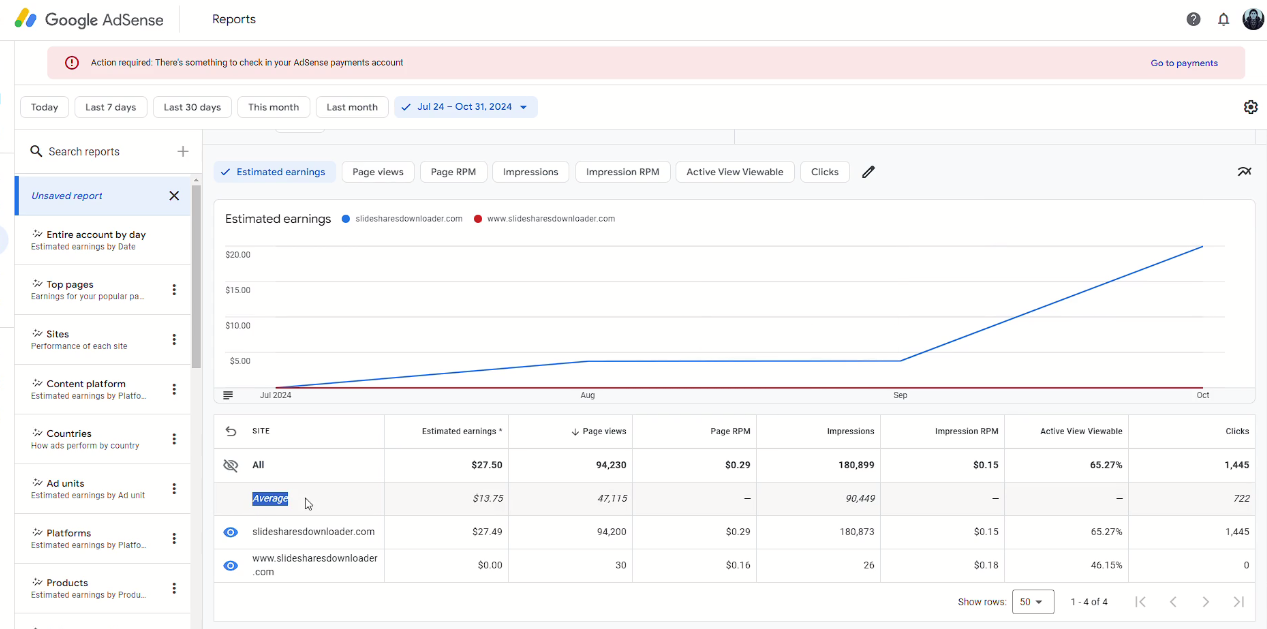Select the Today date filter
1267x629 pixels.
point(44,107)
